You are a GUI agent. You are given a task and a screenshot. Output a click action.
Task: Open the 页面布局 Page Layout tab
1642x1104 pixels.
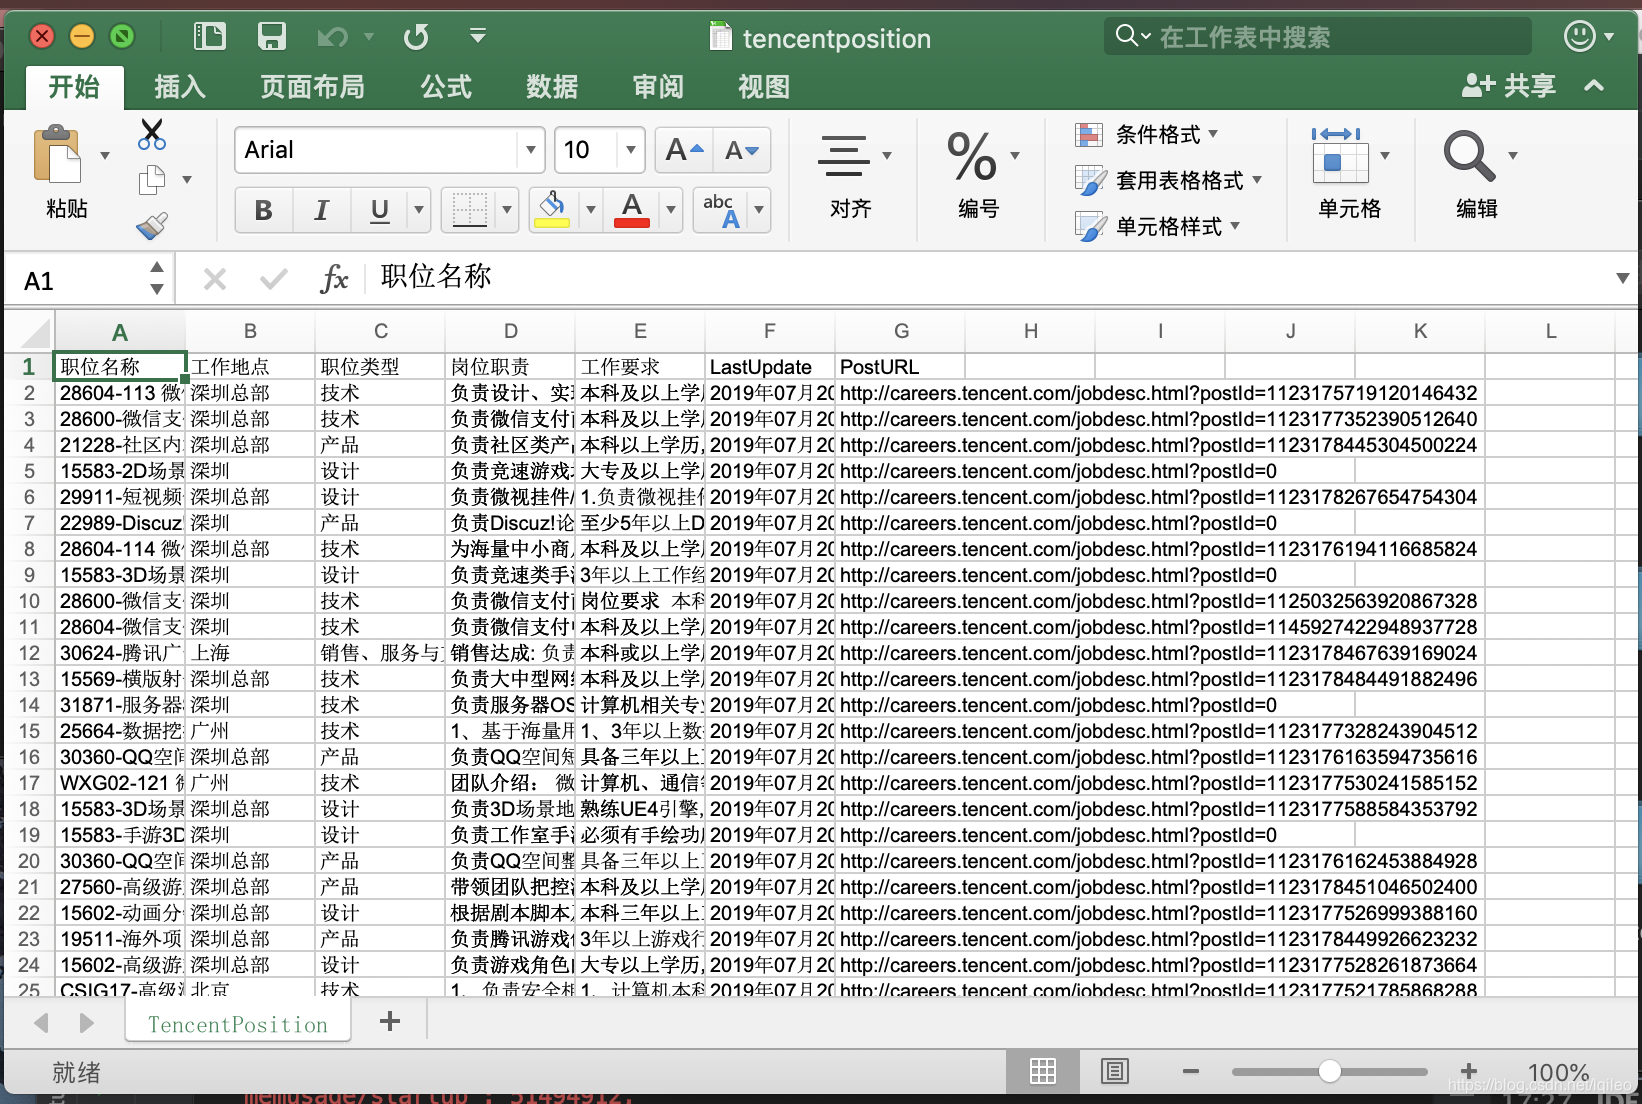(x=313, y=87)
